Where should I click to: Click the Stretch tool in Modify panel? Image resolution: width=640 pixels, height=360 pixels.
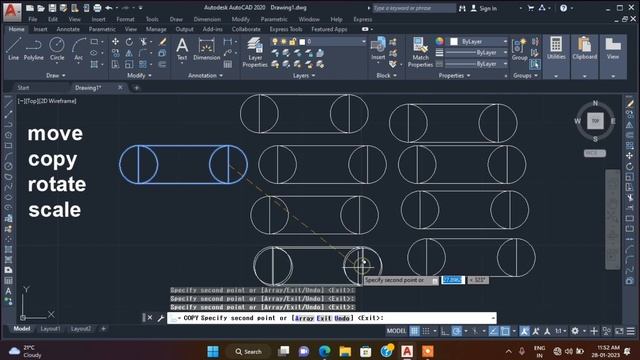click(x=116, y=64)
